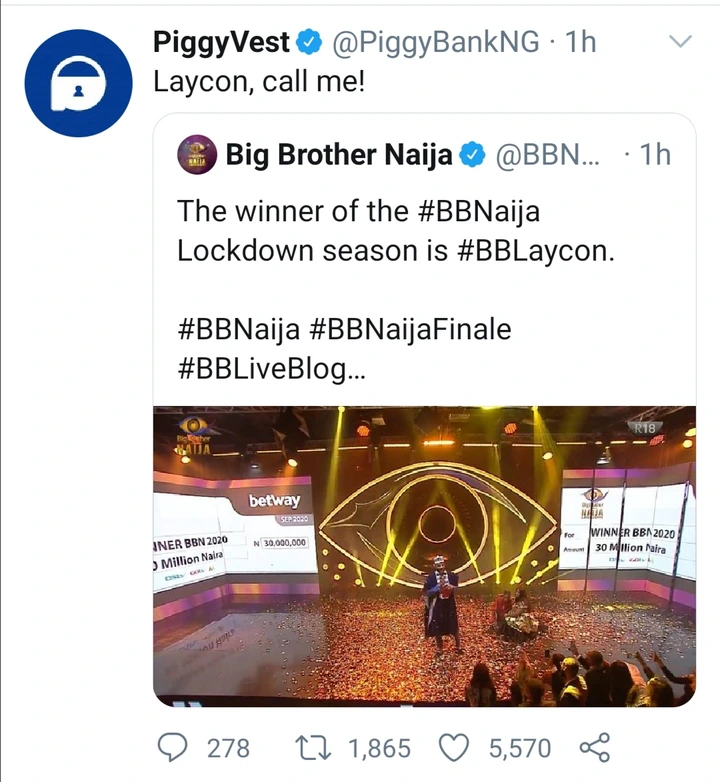The height and width of the screenshot is (782, 720).
Task: Click Big Brother Naija verified badge
Action: pyautogui.click(x=471, y=155)
